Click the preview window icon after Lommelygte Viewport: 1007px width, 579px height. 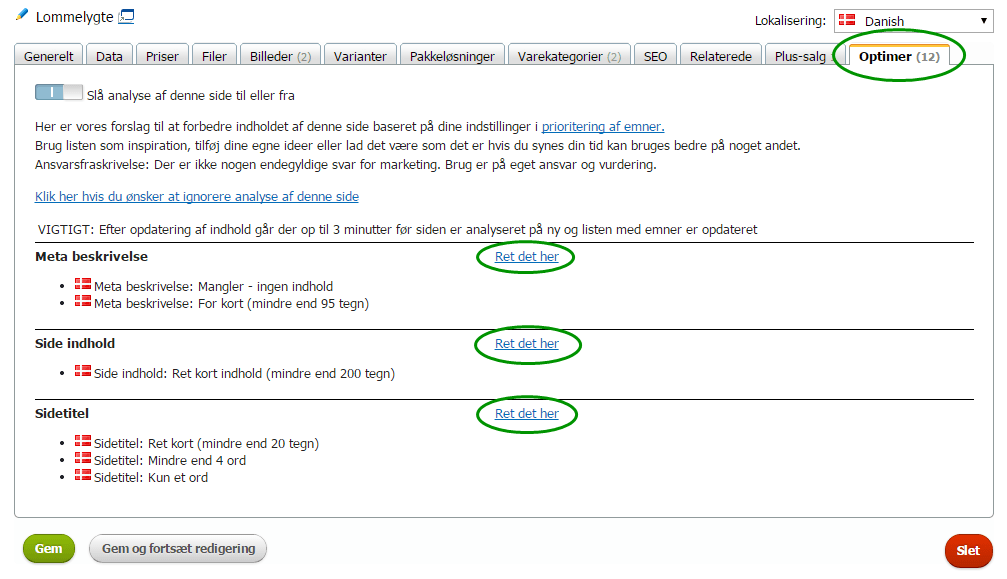(x=127, y=16)
